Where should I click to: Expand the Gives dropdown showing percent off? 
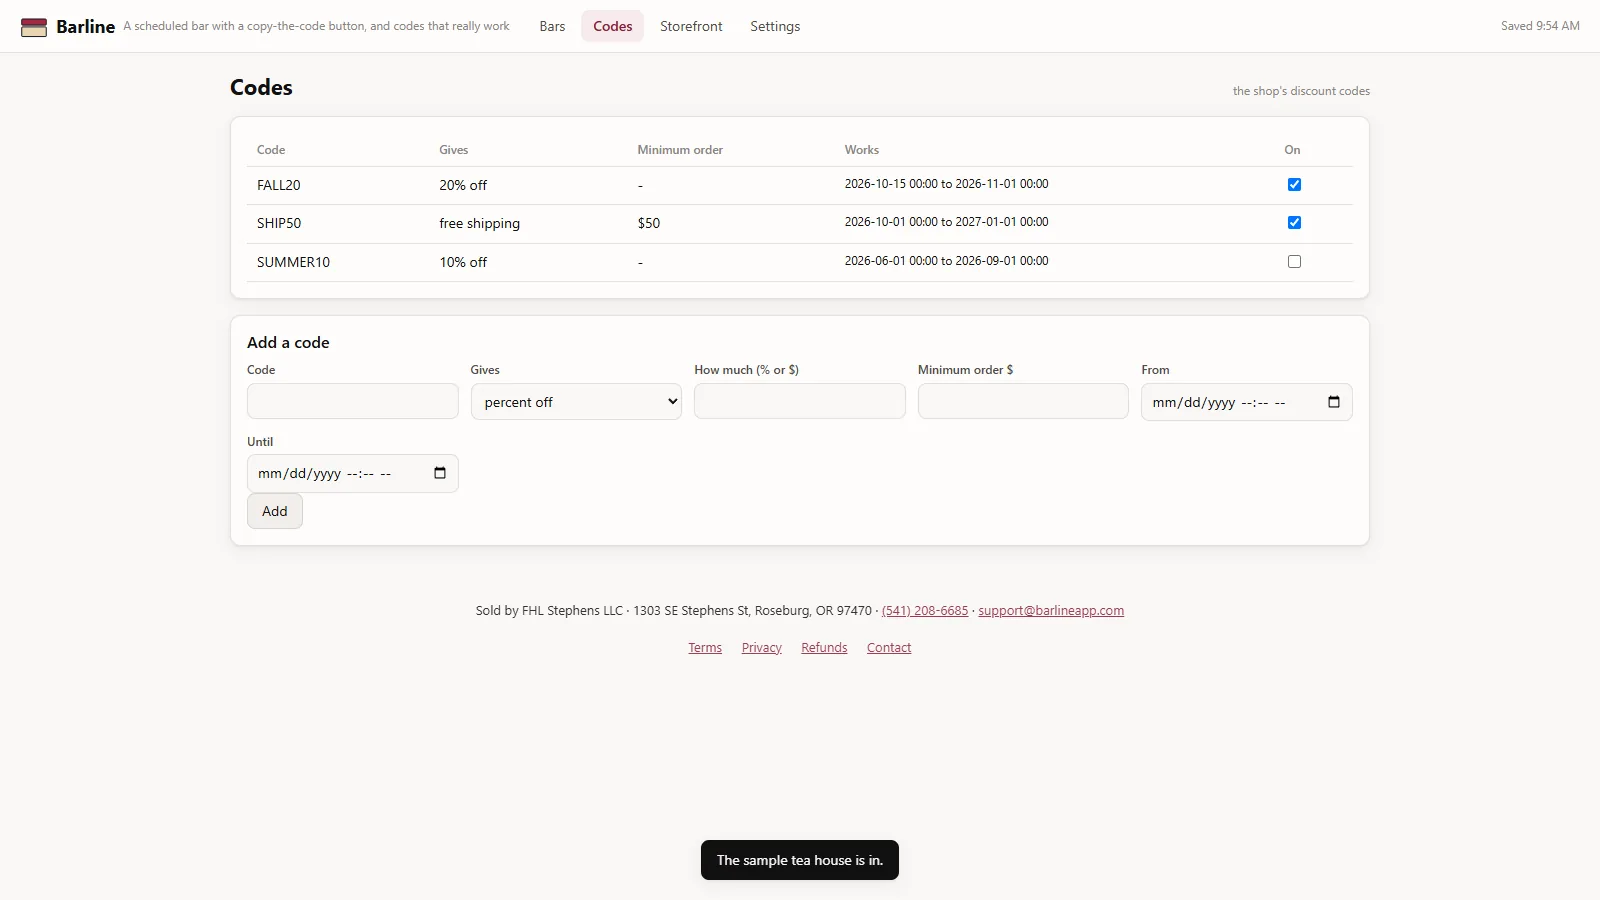576,402
